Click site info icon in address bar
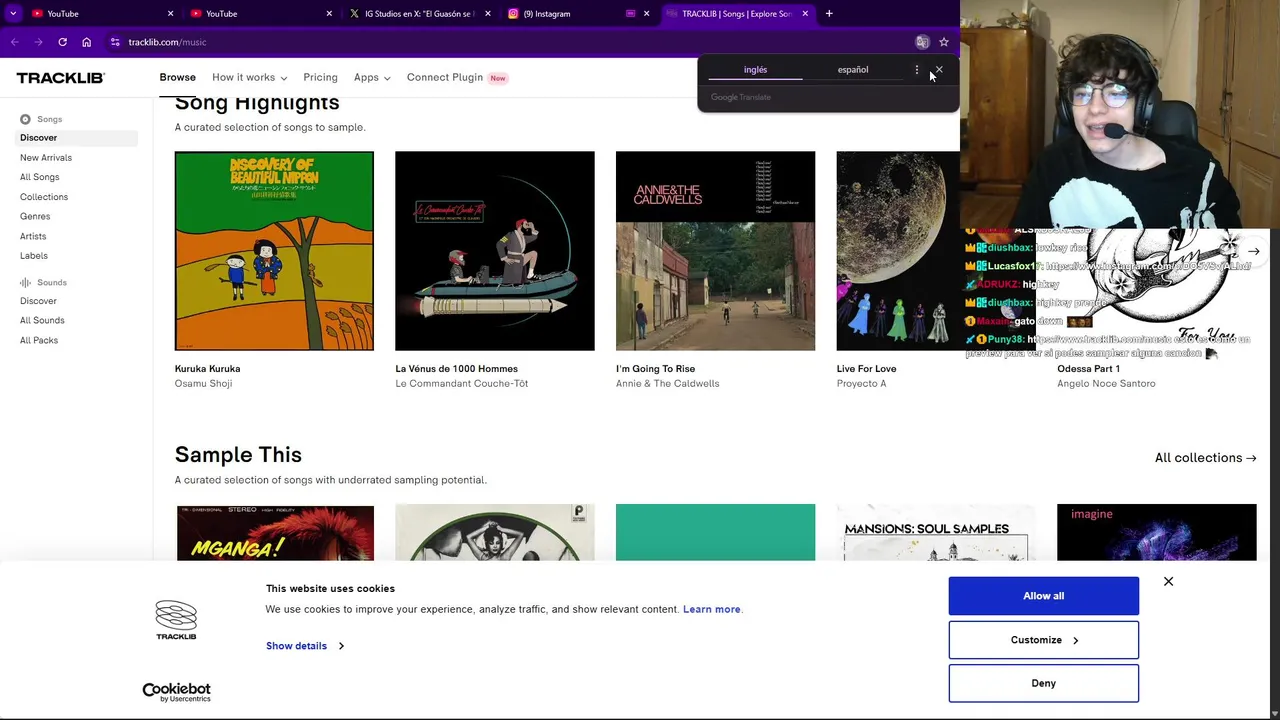This screenshot has width=1280, height=720. coord(115,42)
